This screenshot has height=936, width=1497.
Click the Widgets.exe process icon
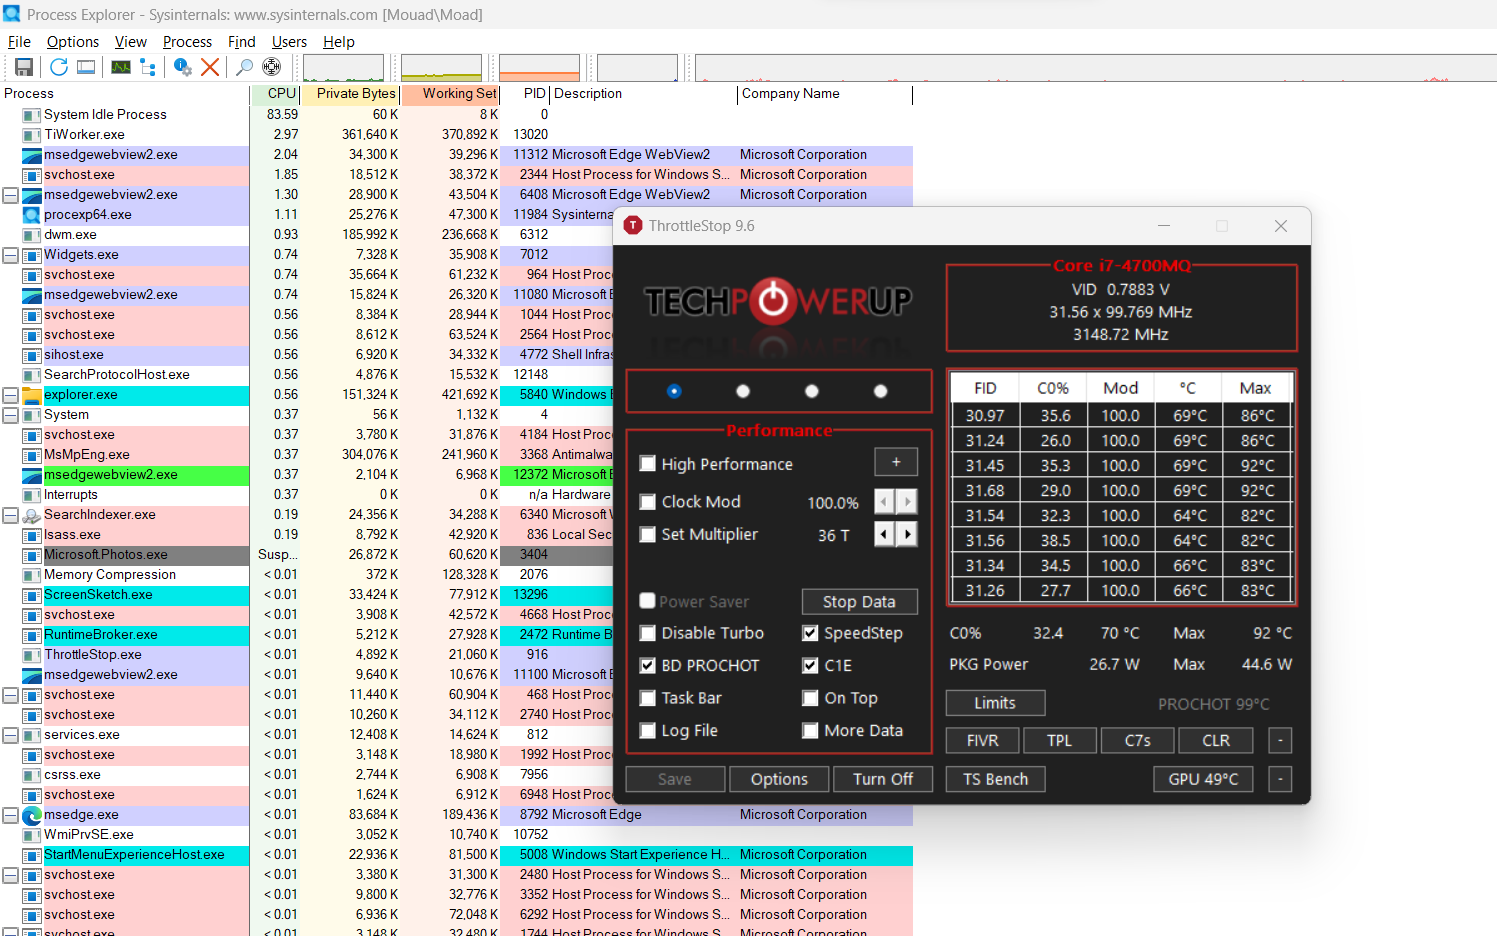pyautogui.click(x=31, y=255)
